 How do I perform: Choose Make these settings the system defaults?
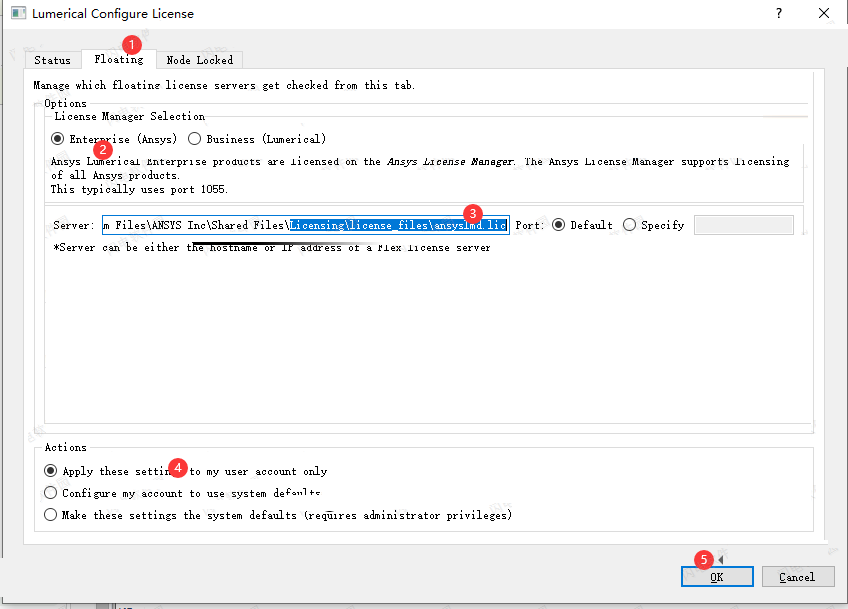tap(278, 515)
